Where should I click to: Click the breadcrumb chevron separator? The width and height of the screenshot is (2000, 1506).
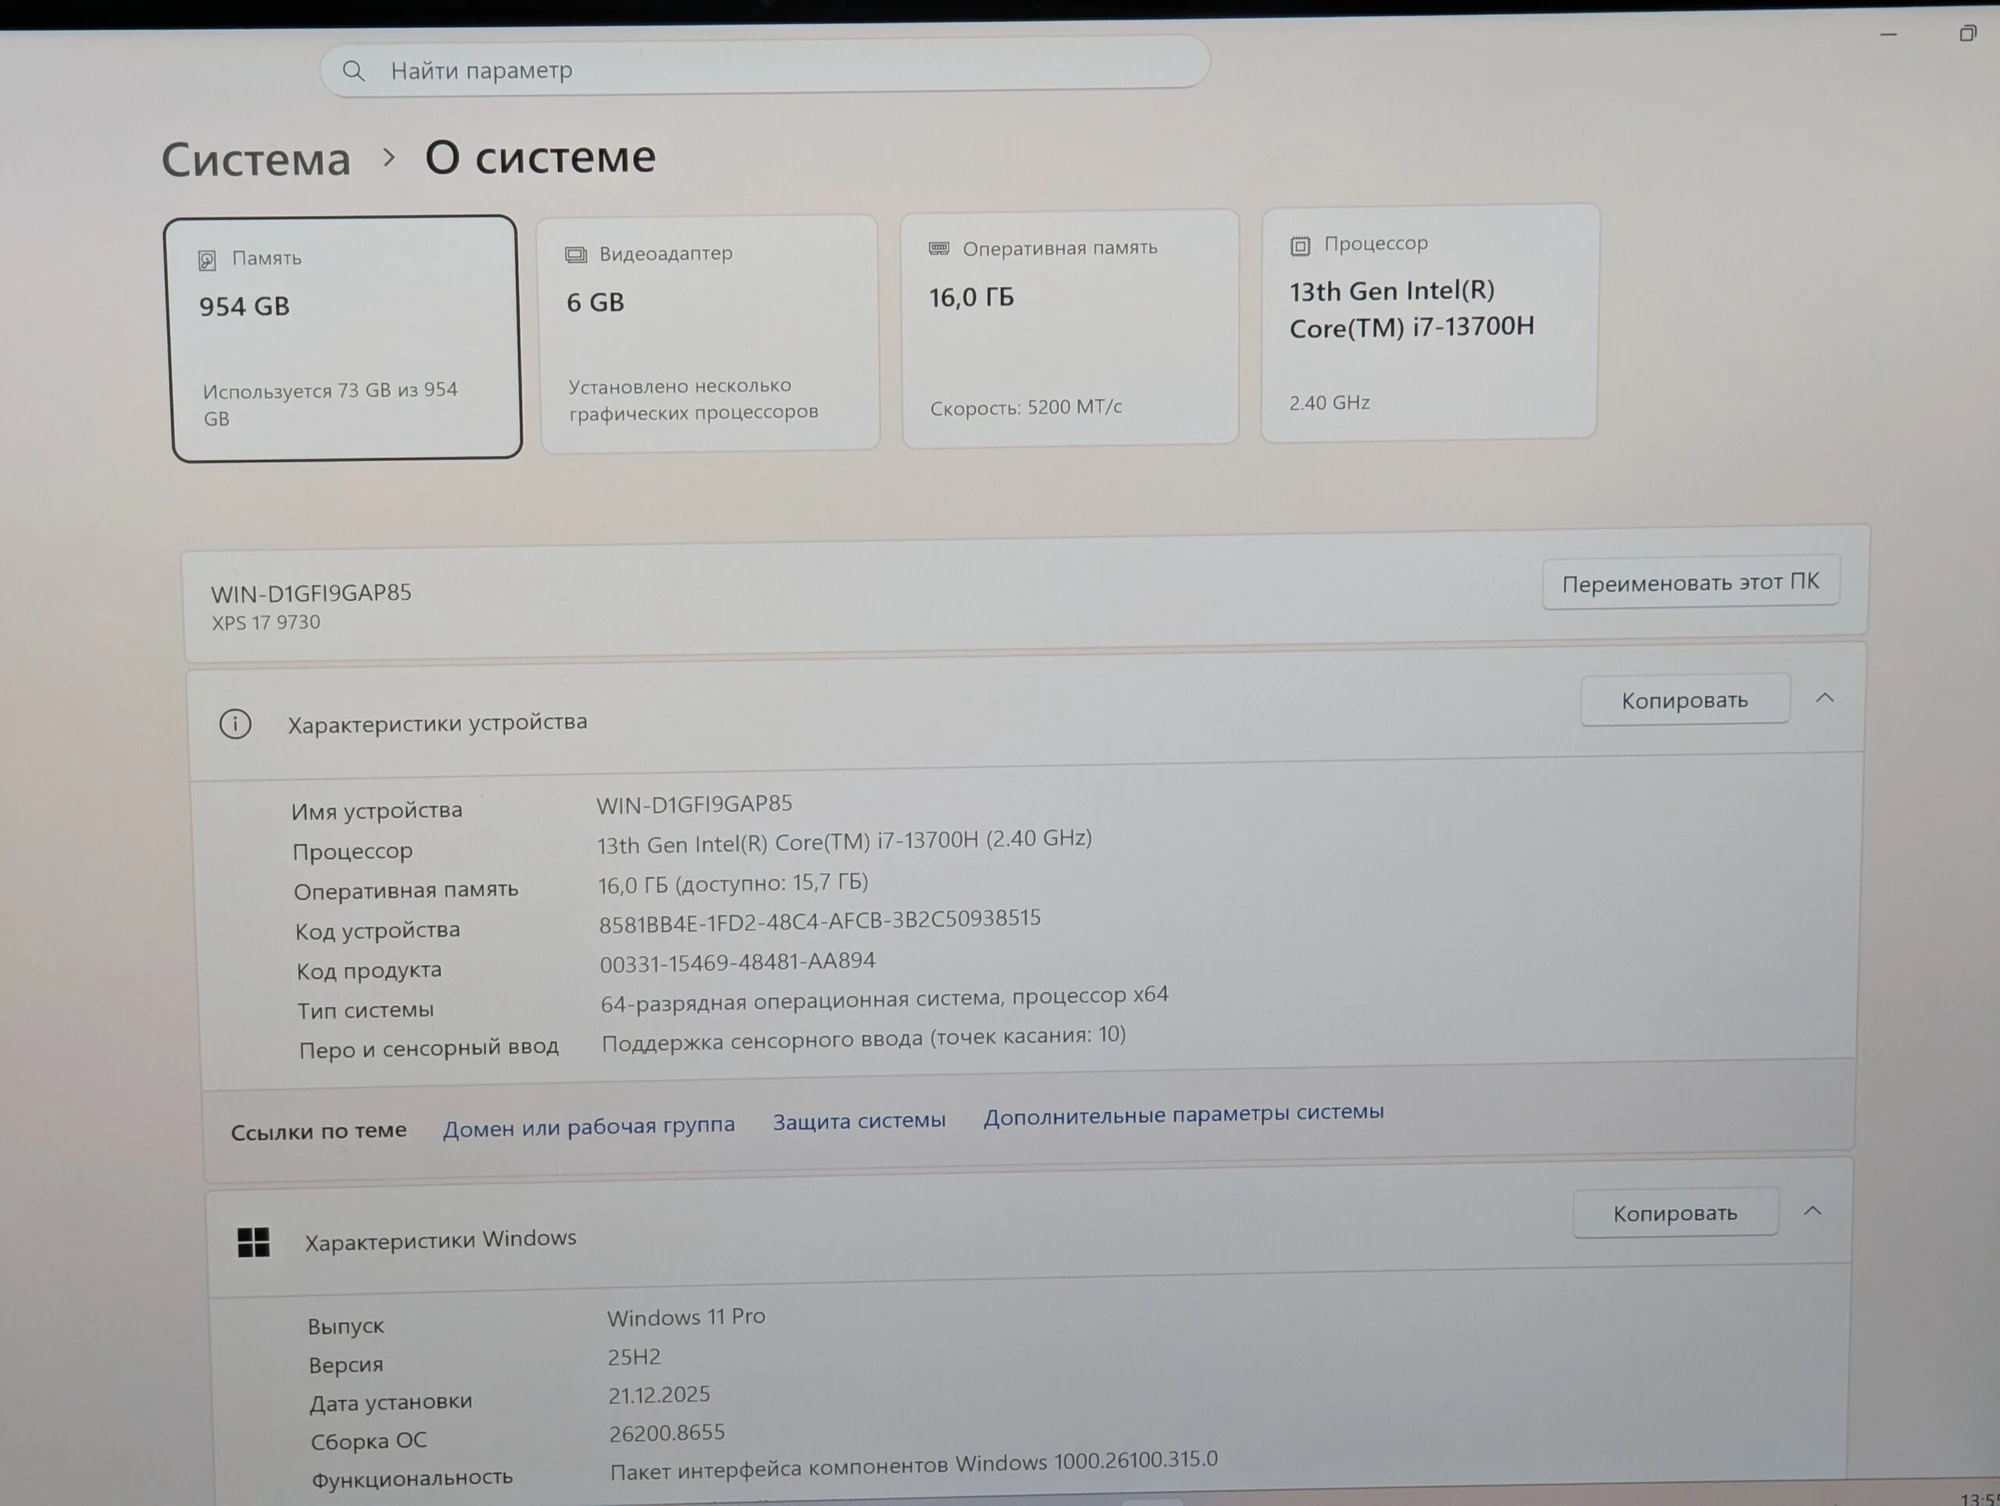[389, 158]
